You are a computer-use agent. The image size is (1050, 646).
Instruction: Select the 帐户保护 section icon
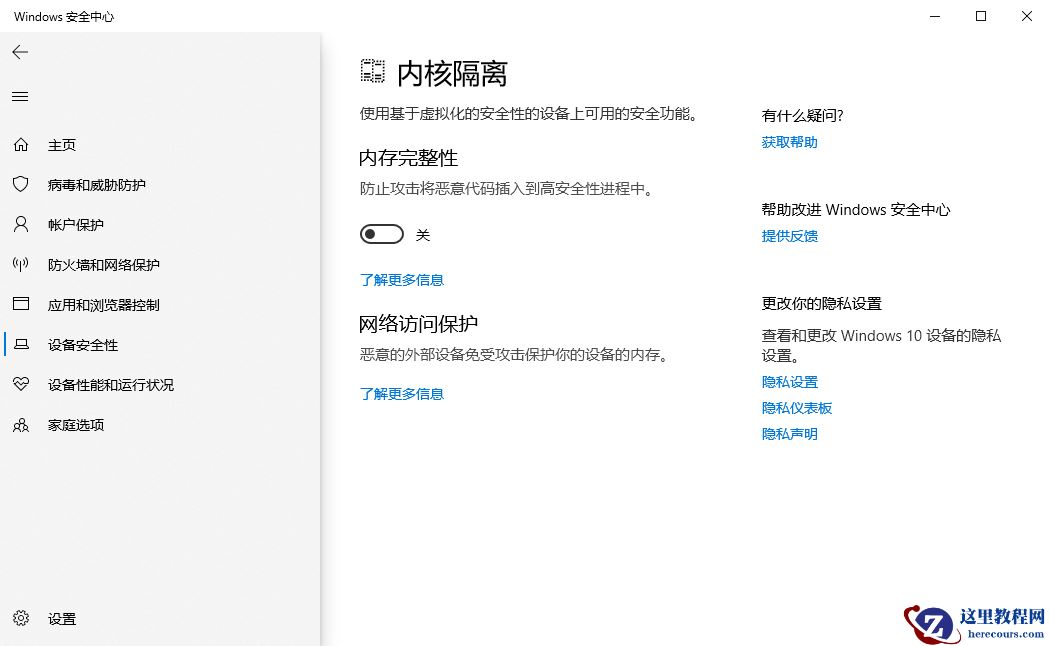(x=22, y=224)
